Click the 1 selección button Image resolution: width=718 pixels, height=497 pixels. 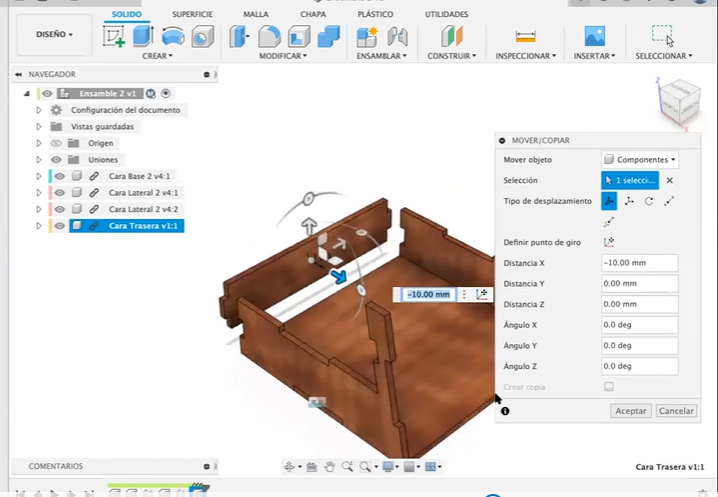pyautogui.click(x=630, y=180)
